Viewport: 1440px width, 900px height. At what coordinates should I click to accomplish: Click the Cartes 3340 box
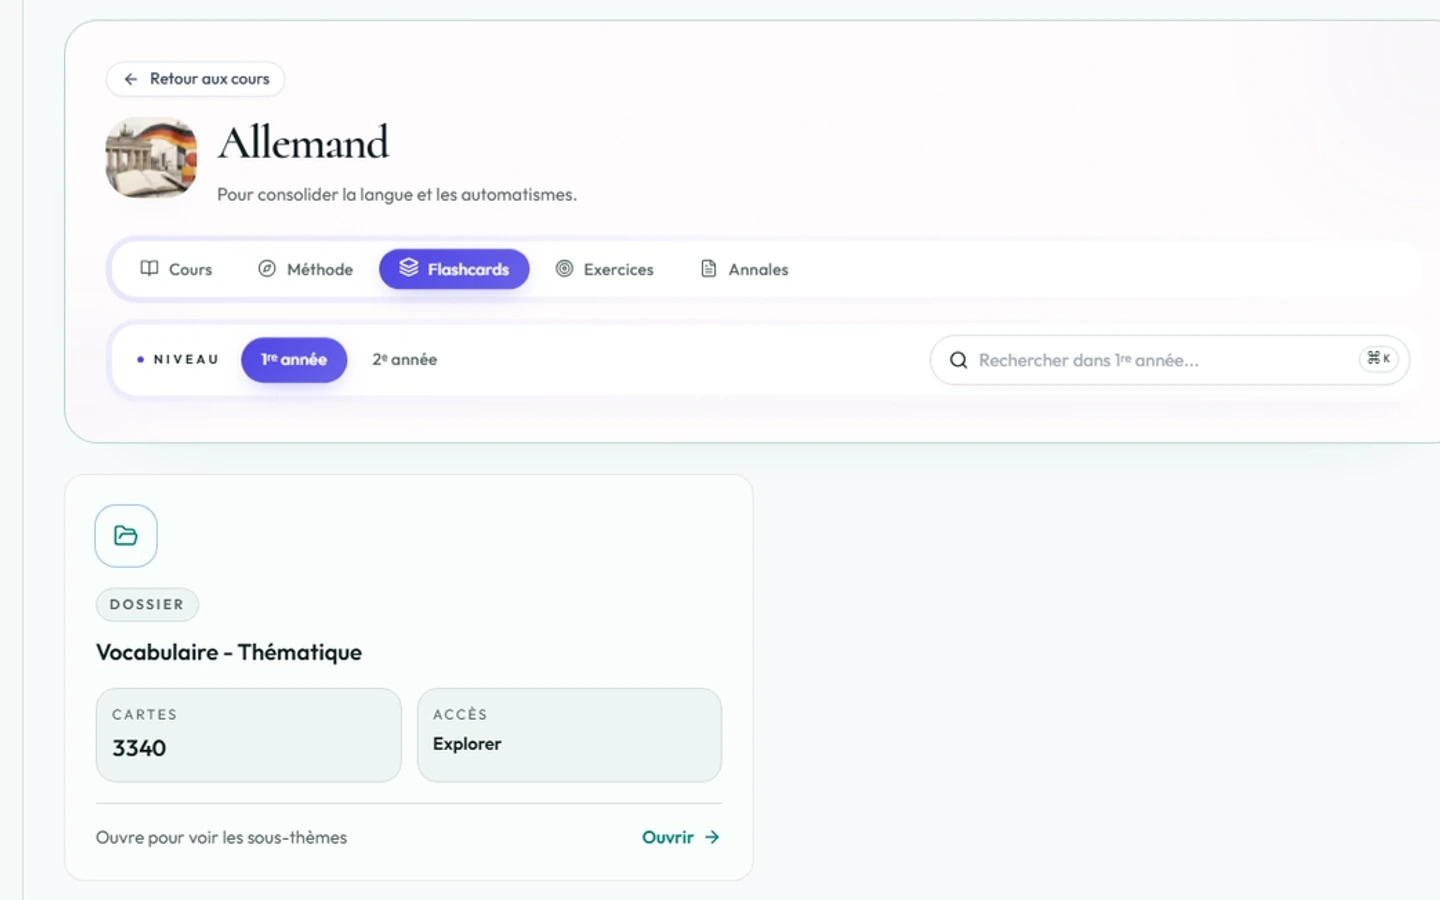(249, 735)
